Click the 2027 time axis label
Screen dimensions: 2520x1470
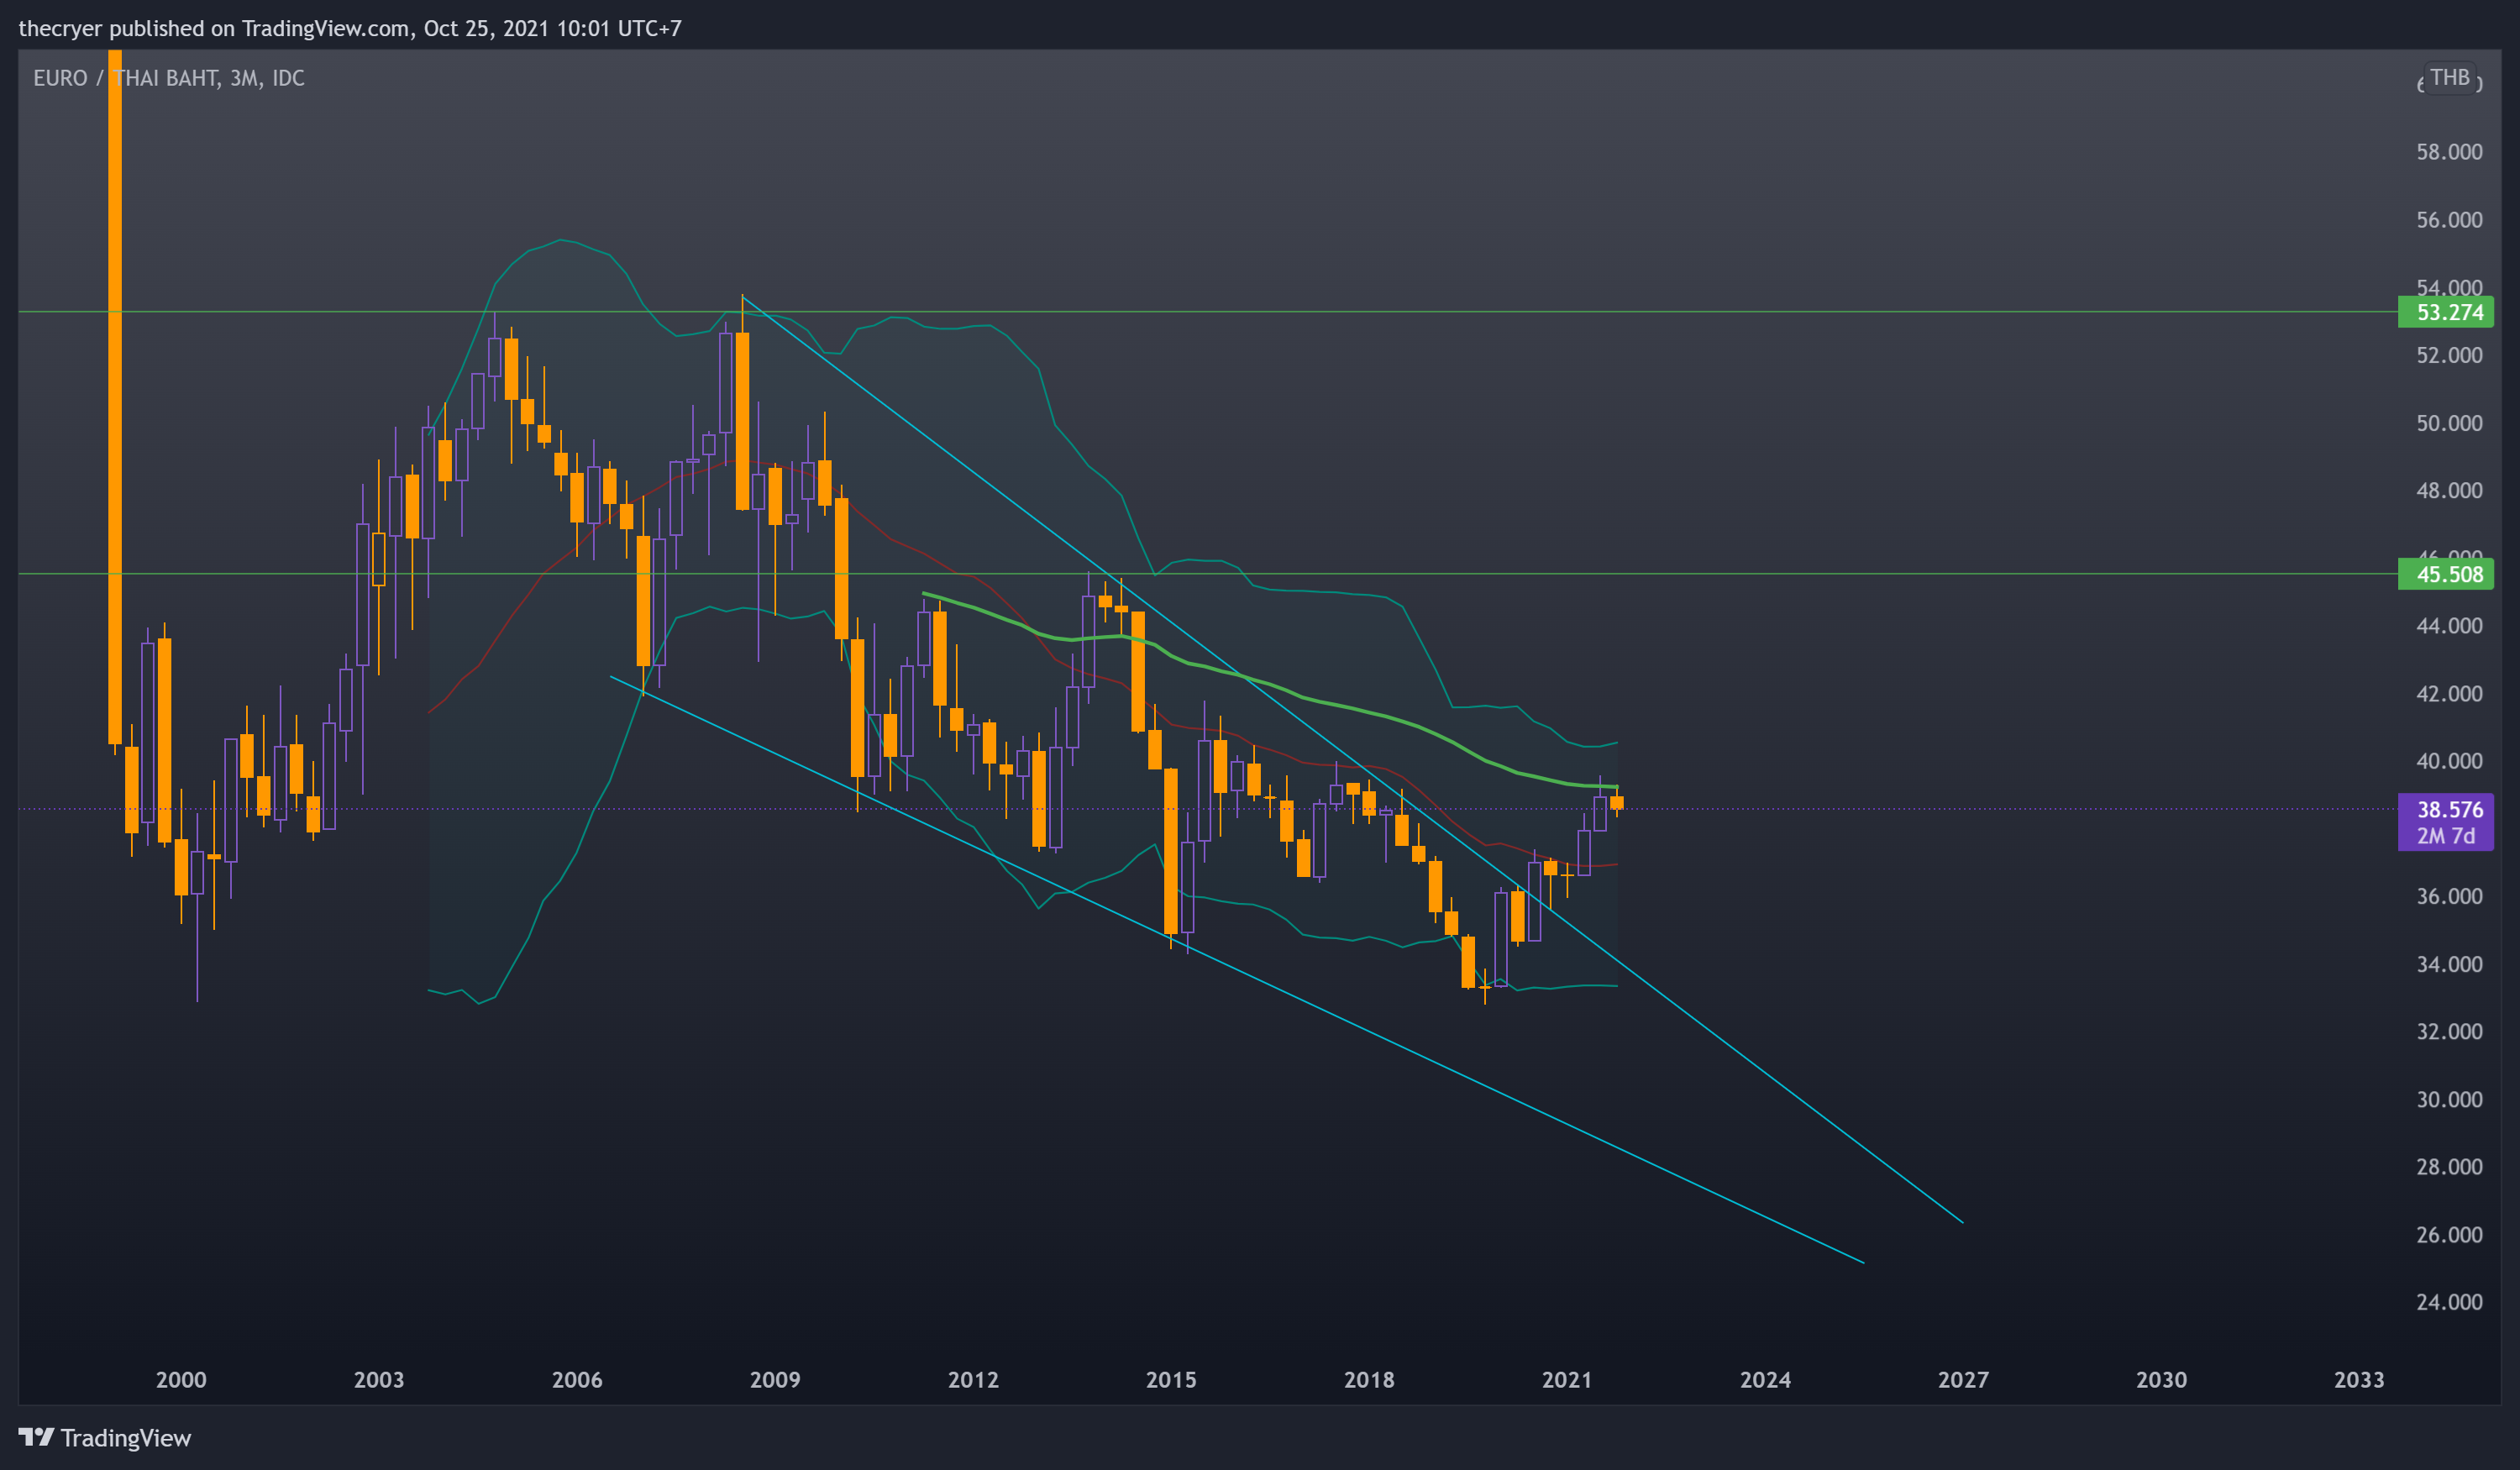(1963, 1380)
